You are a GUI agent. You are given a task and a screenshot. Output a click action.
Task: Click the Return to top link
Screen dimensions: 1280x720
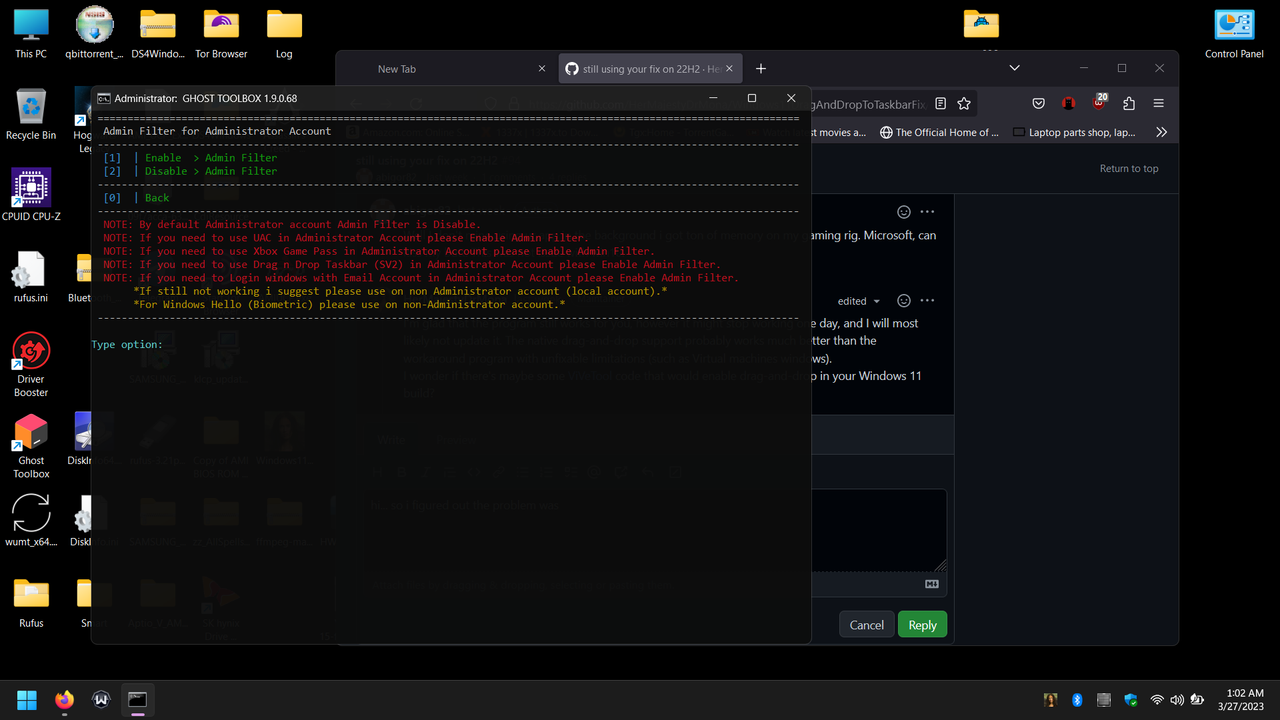[x=1129, y=169]
